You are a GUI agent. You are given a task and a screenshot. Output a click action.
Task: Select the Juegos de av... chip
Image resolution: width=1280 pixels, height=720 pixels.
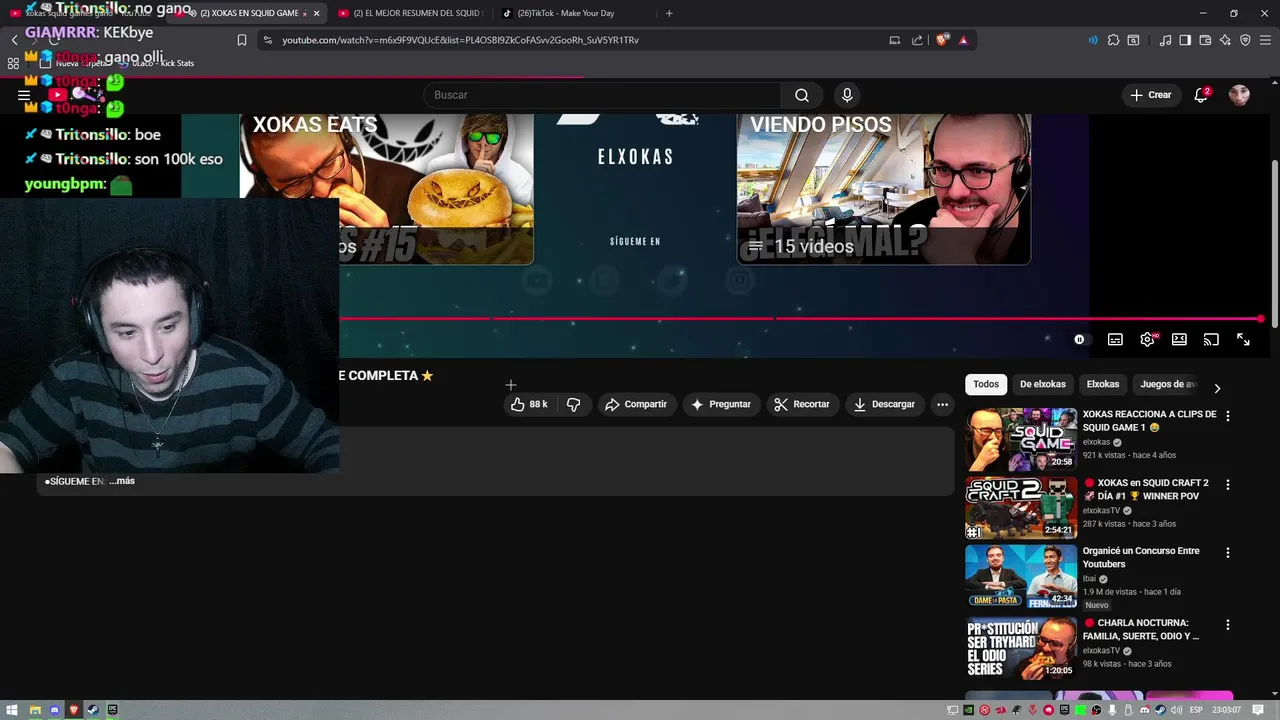click(1167, 384)
